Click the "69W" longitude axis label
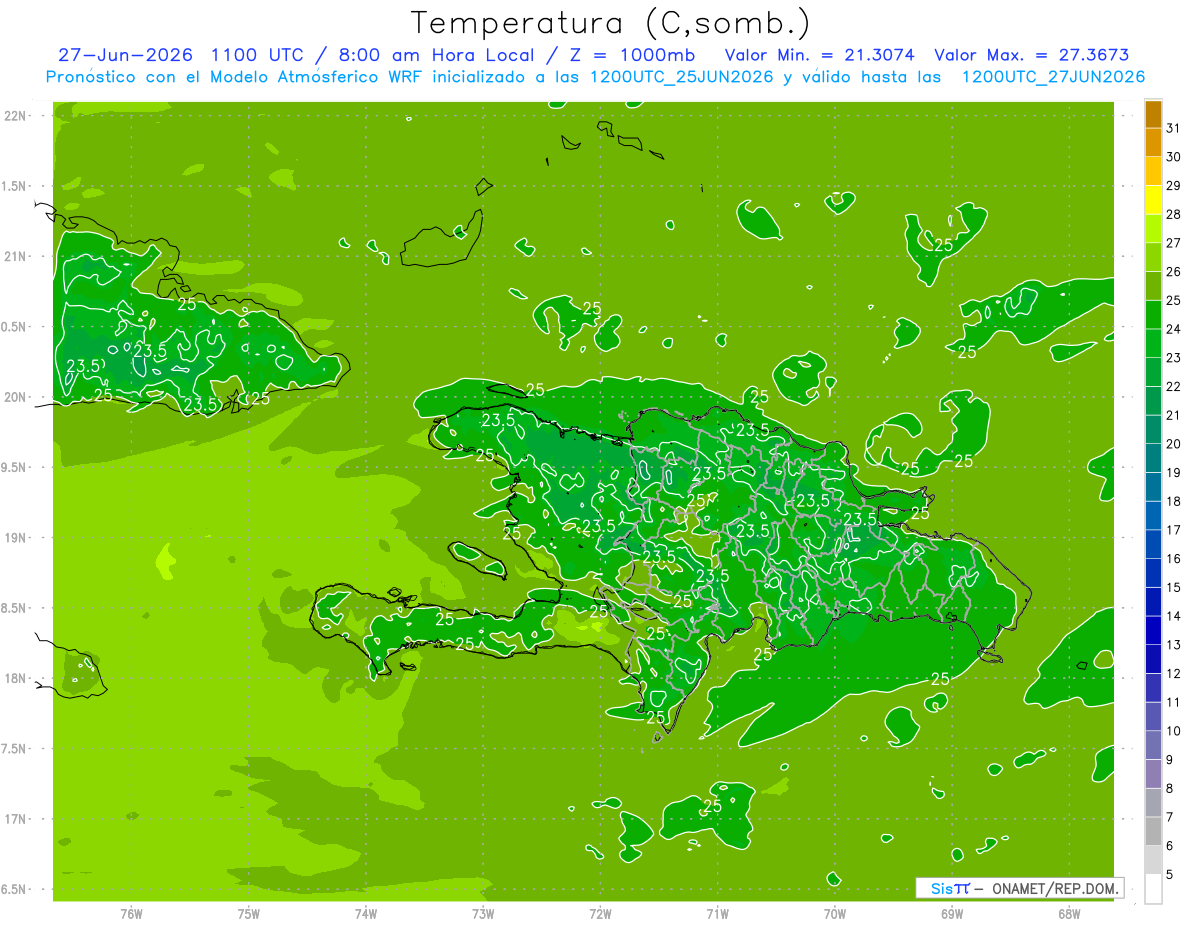Viewport: 1200px width, 927px height. pyautogui.click(x=951, y=914)
